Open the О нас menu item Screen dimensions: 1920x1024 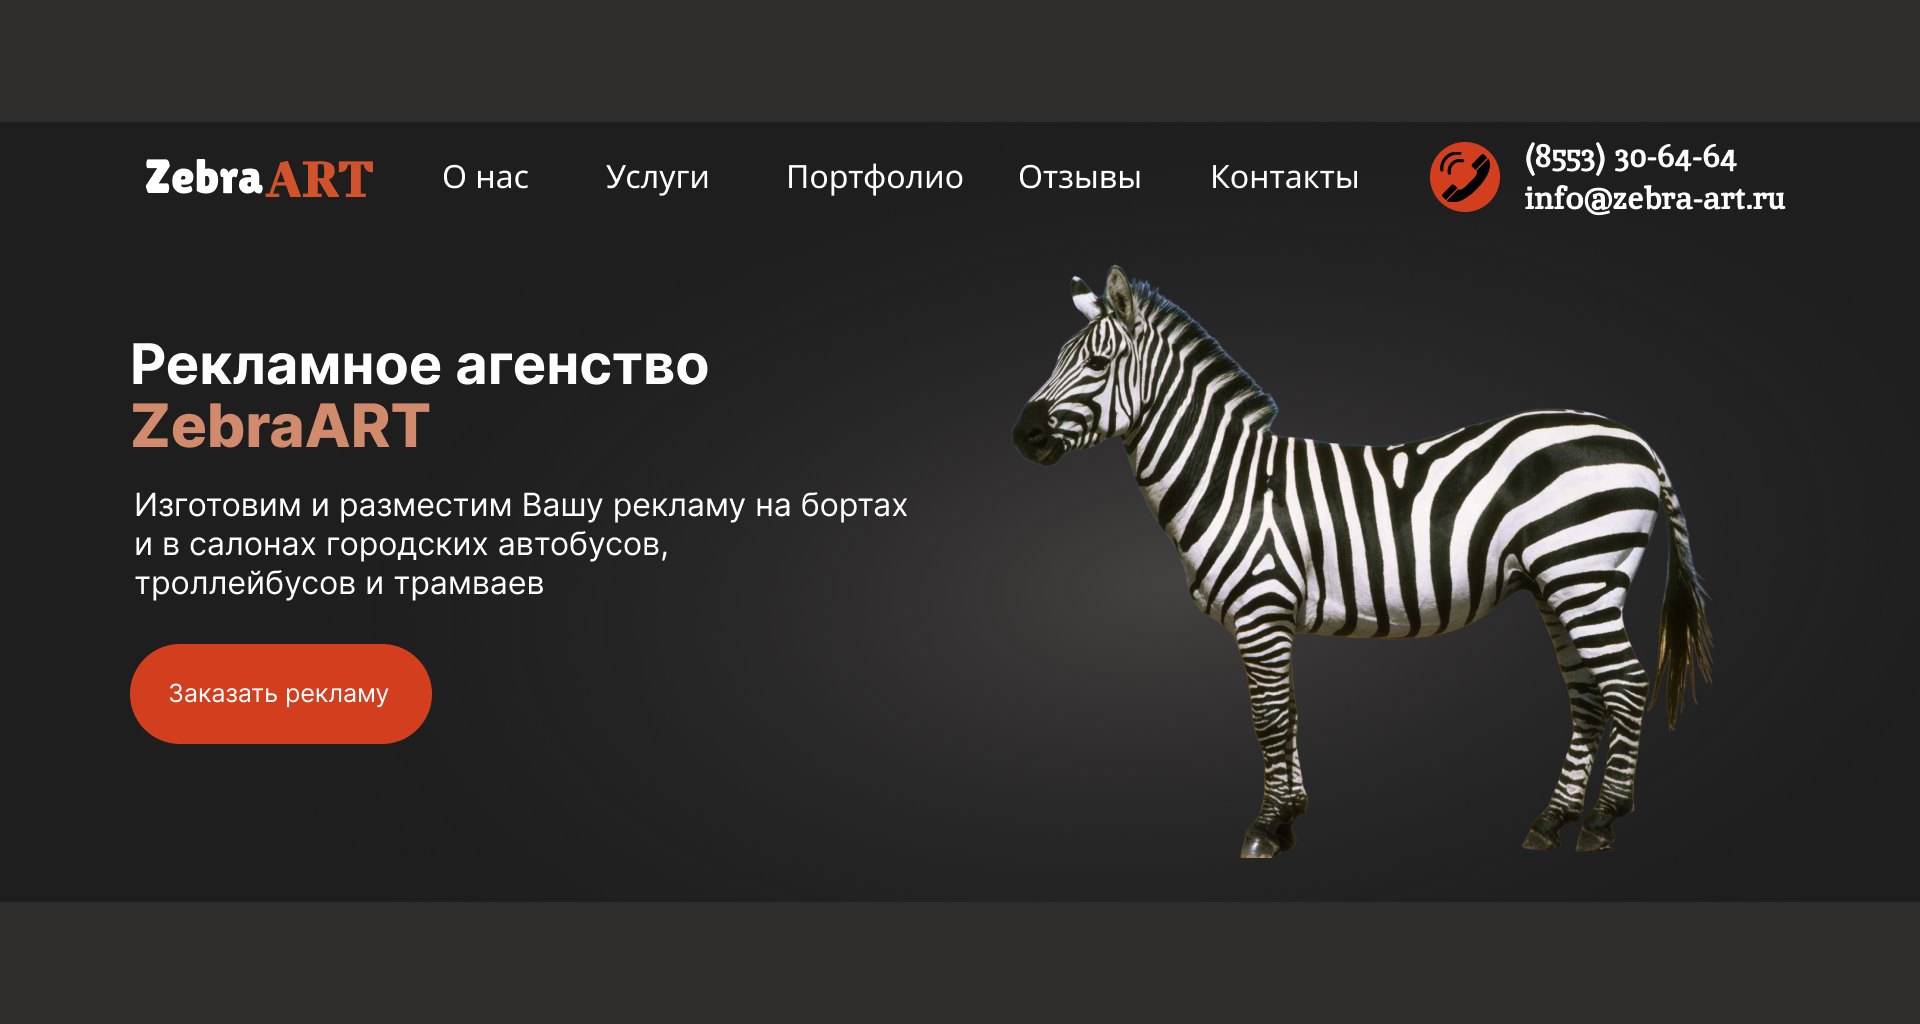point(486,177)
